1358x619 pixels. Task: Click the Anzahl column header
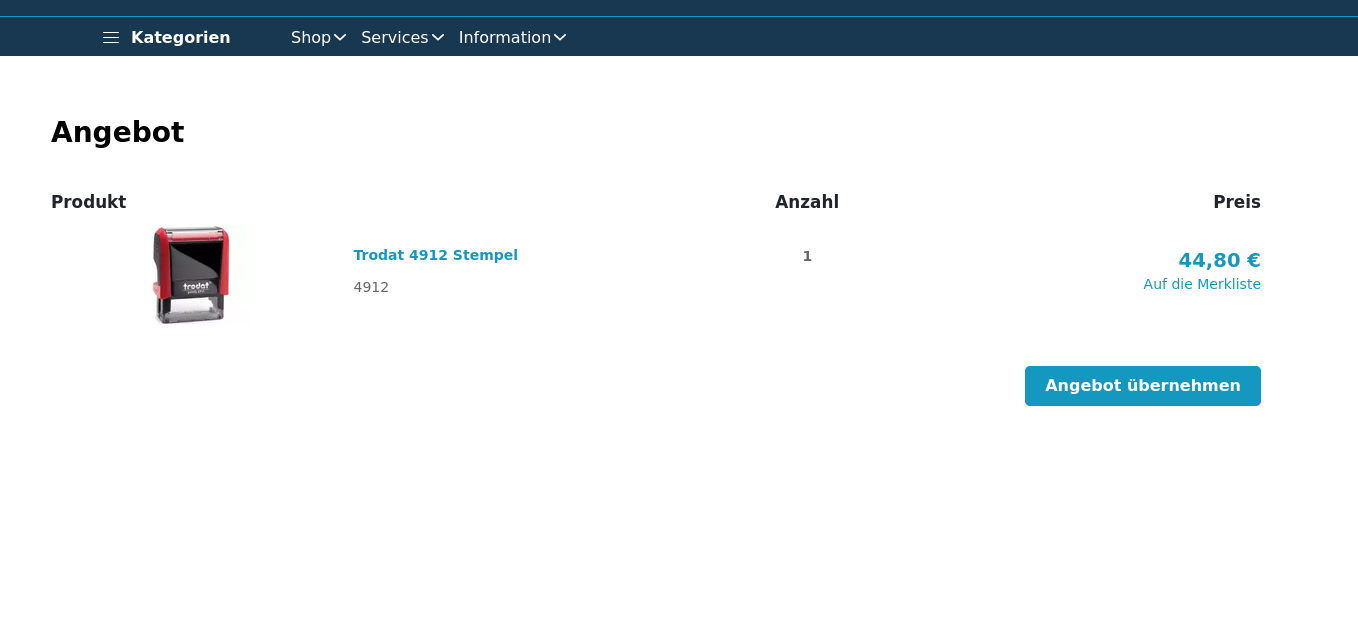[x=807, y=202]
